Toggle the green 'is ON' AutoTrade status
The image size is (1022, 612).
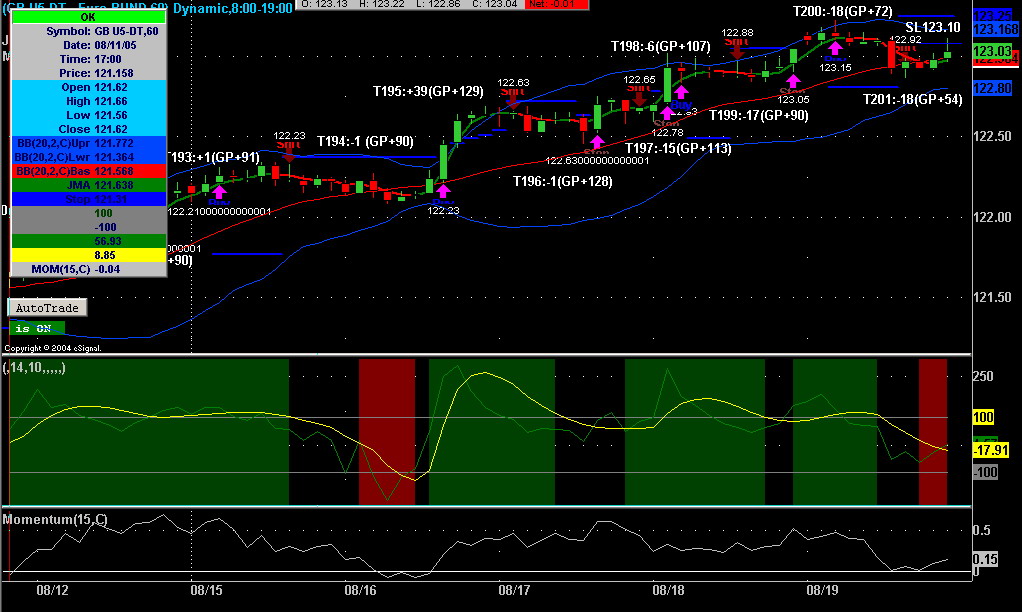[36, 328]
